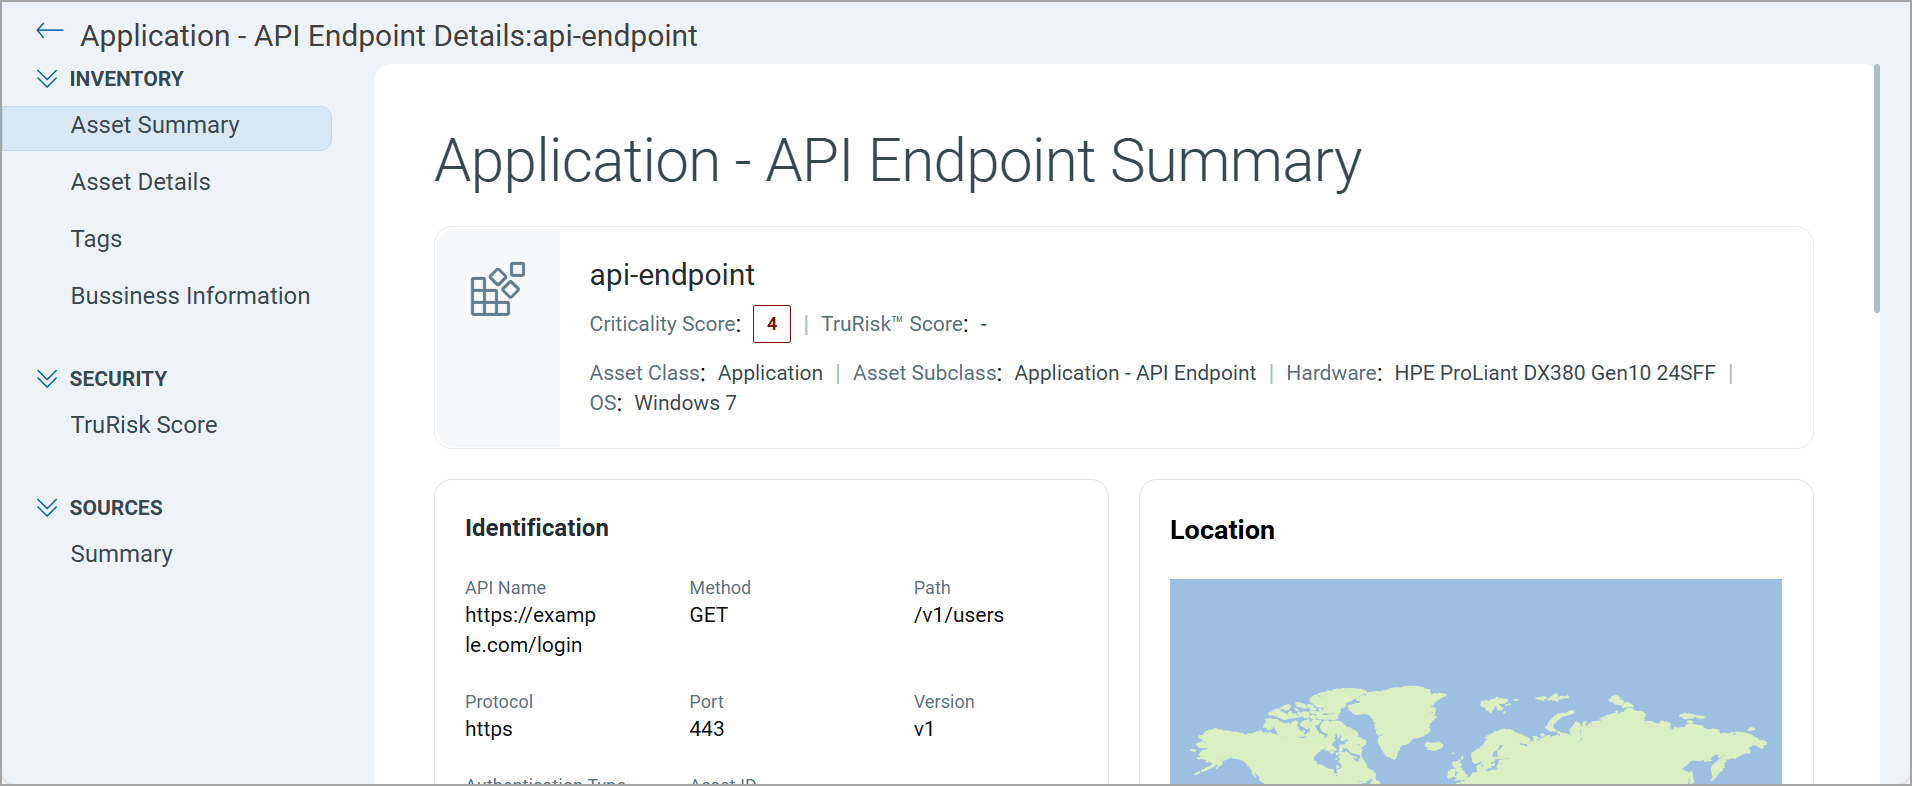Click the Port value 443

(706, 729)
